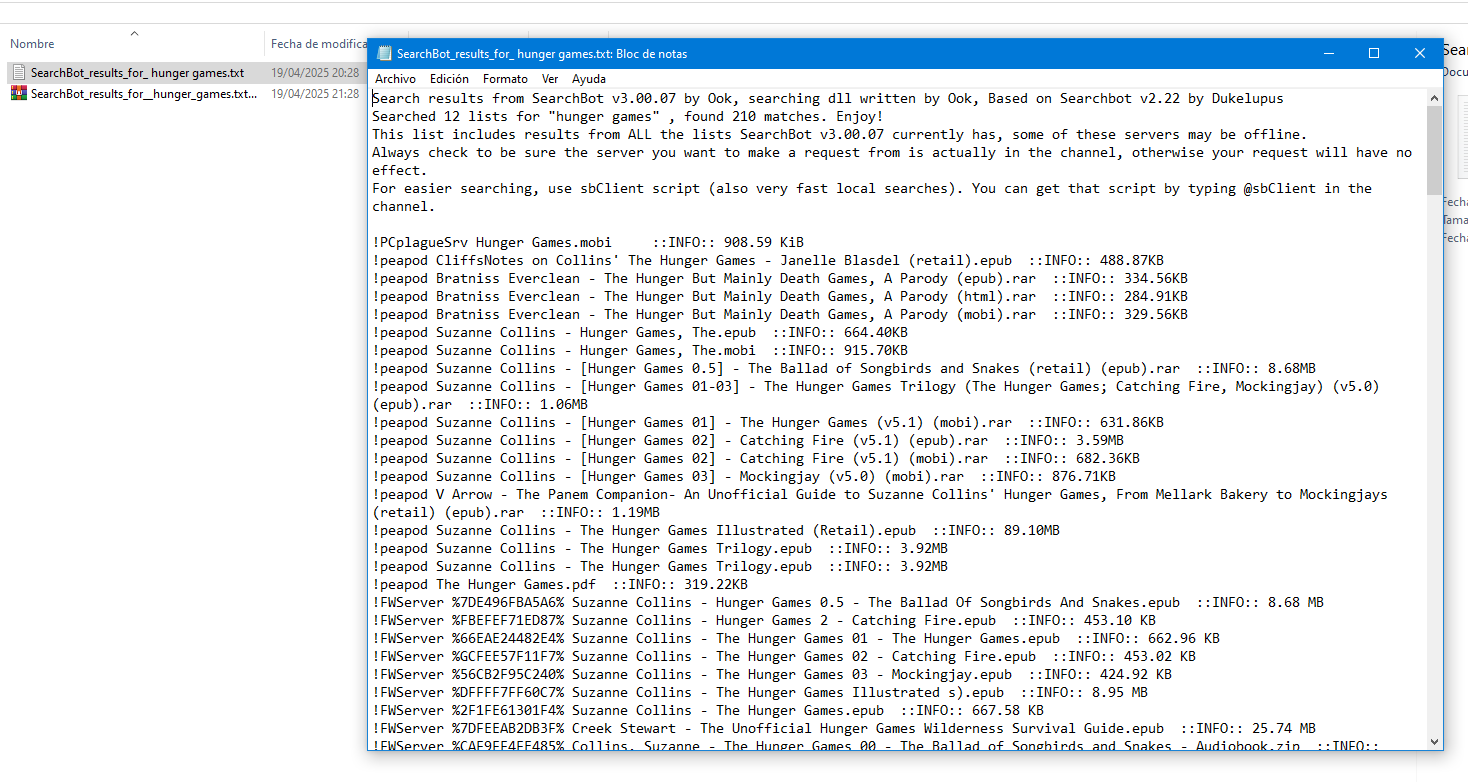Click the Notepad scrollbar up arrow

(x=1434, y=96)
